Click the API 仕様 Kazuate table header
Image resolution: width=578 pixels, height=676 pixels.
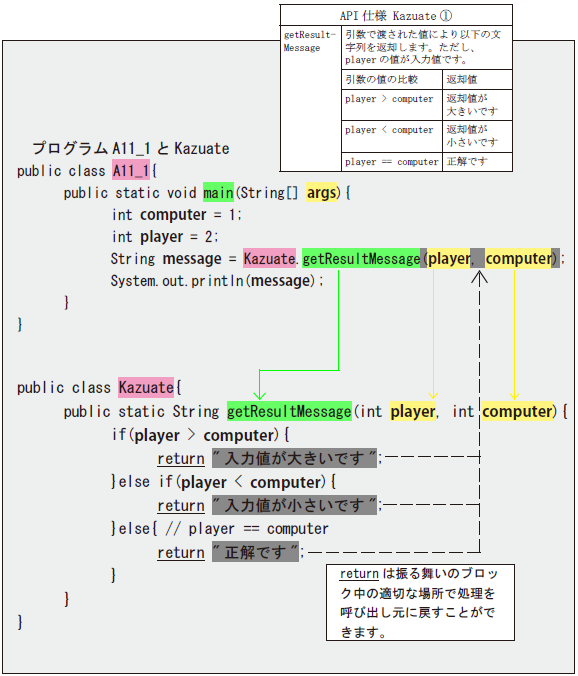[396, 16]
